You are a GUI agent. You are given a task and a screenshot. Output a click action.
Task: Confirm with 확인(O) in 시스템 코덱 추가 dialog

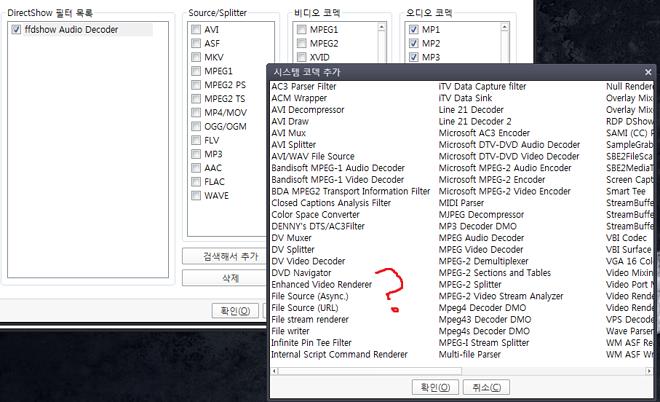point(435,387)
